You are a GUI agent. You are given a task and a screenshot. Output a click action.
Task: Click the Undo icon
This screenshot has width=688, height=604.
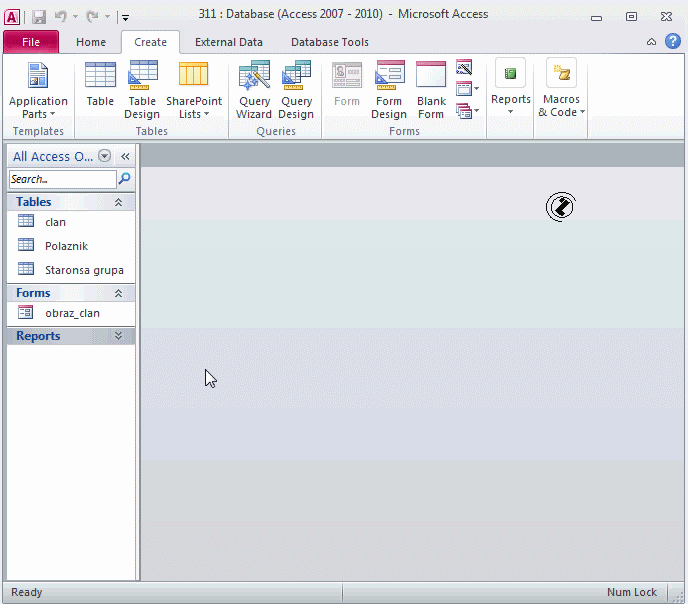[x=61, y=17]
